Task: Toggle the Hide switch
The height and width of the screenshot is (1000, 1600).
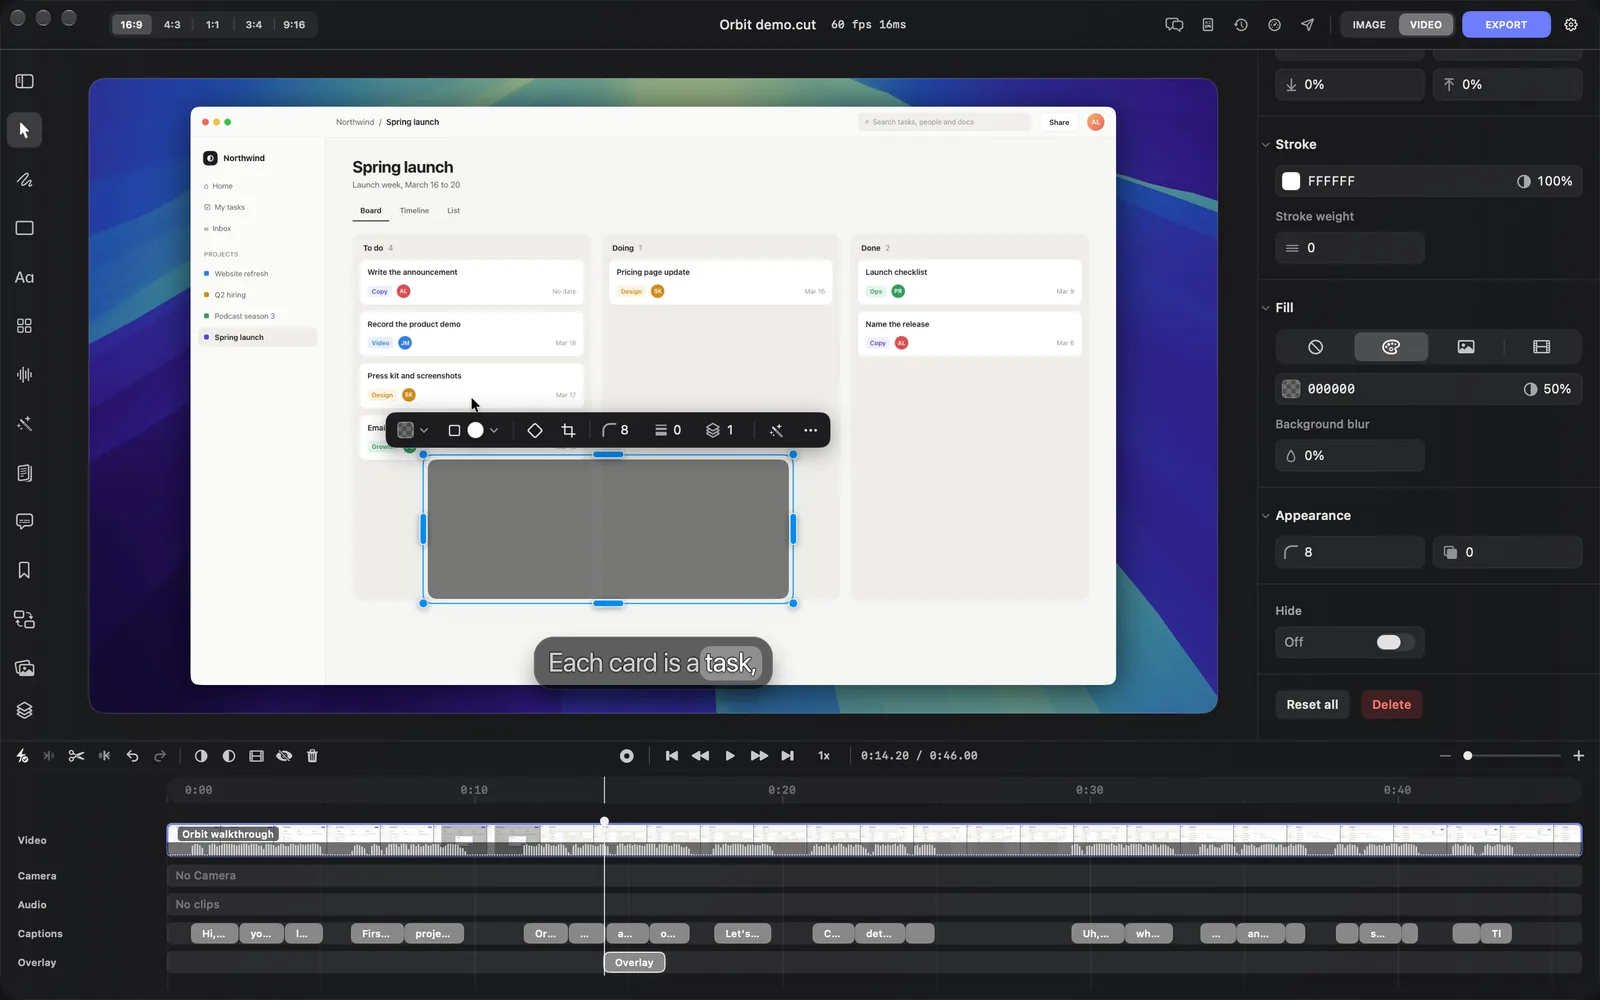Action: (x=1394, y=642)
